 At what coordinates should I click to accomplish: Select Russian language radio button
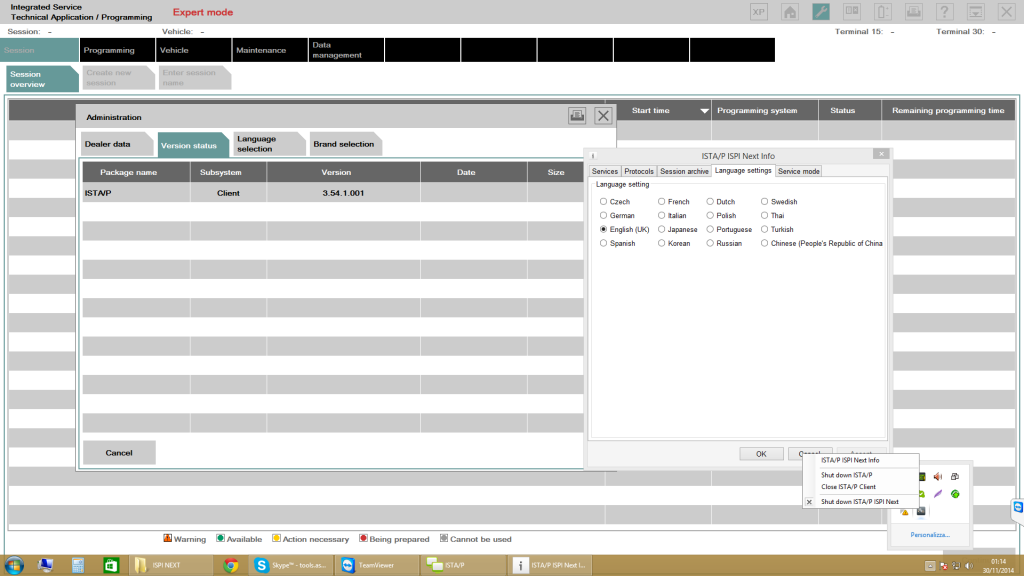710,243
